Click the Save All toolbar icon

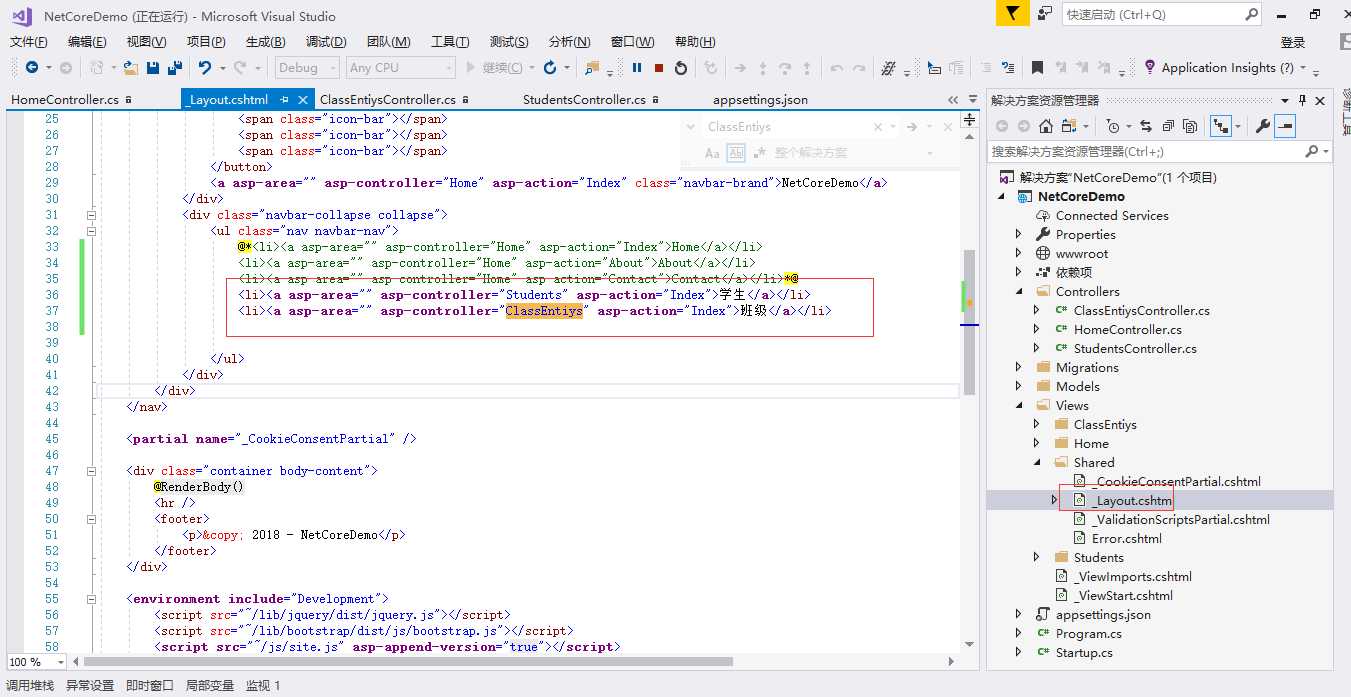[x=174, y=68]
